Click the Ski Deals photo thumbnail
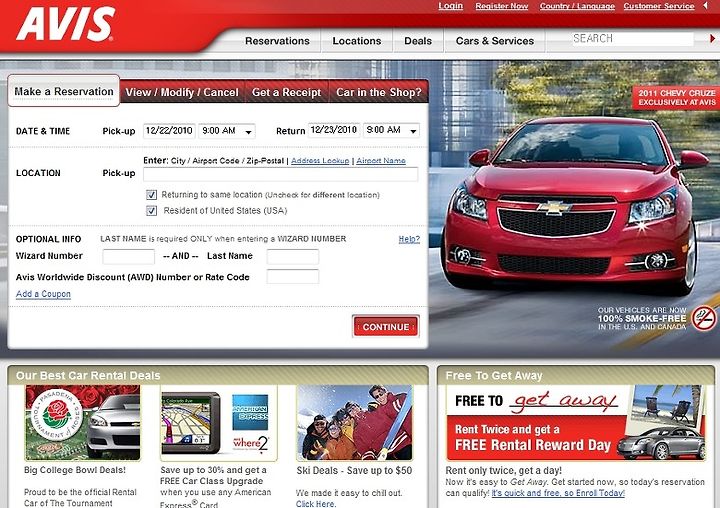 coord(354,423)
